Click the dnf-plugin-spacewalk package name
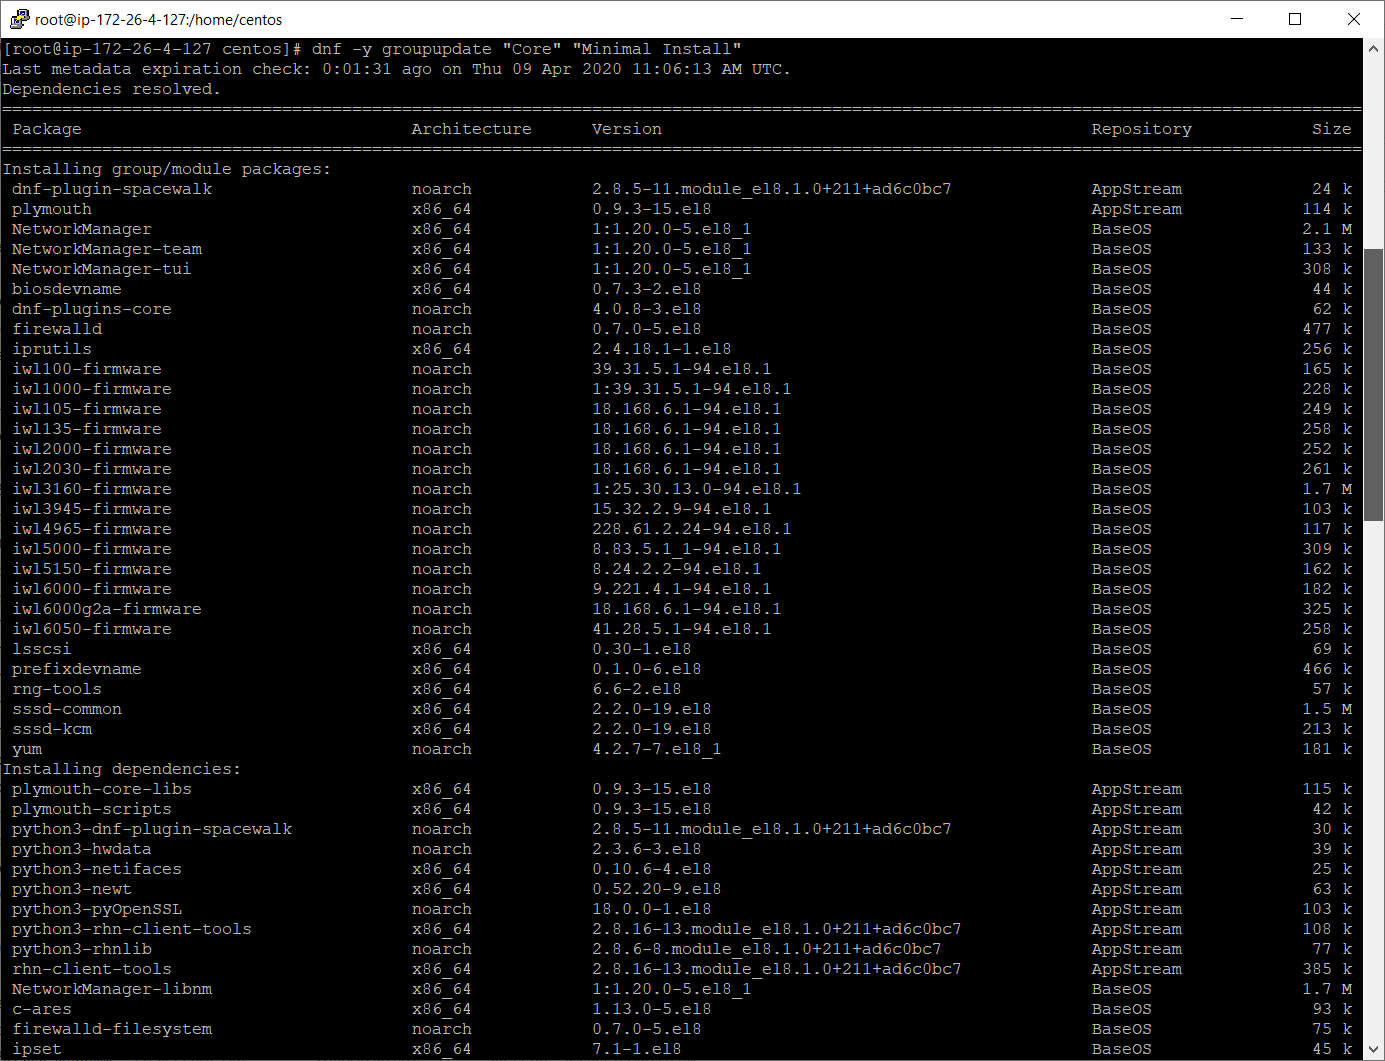 pos(112,189)
